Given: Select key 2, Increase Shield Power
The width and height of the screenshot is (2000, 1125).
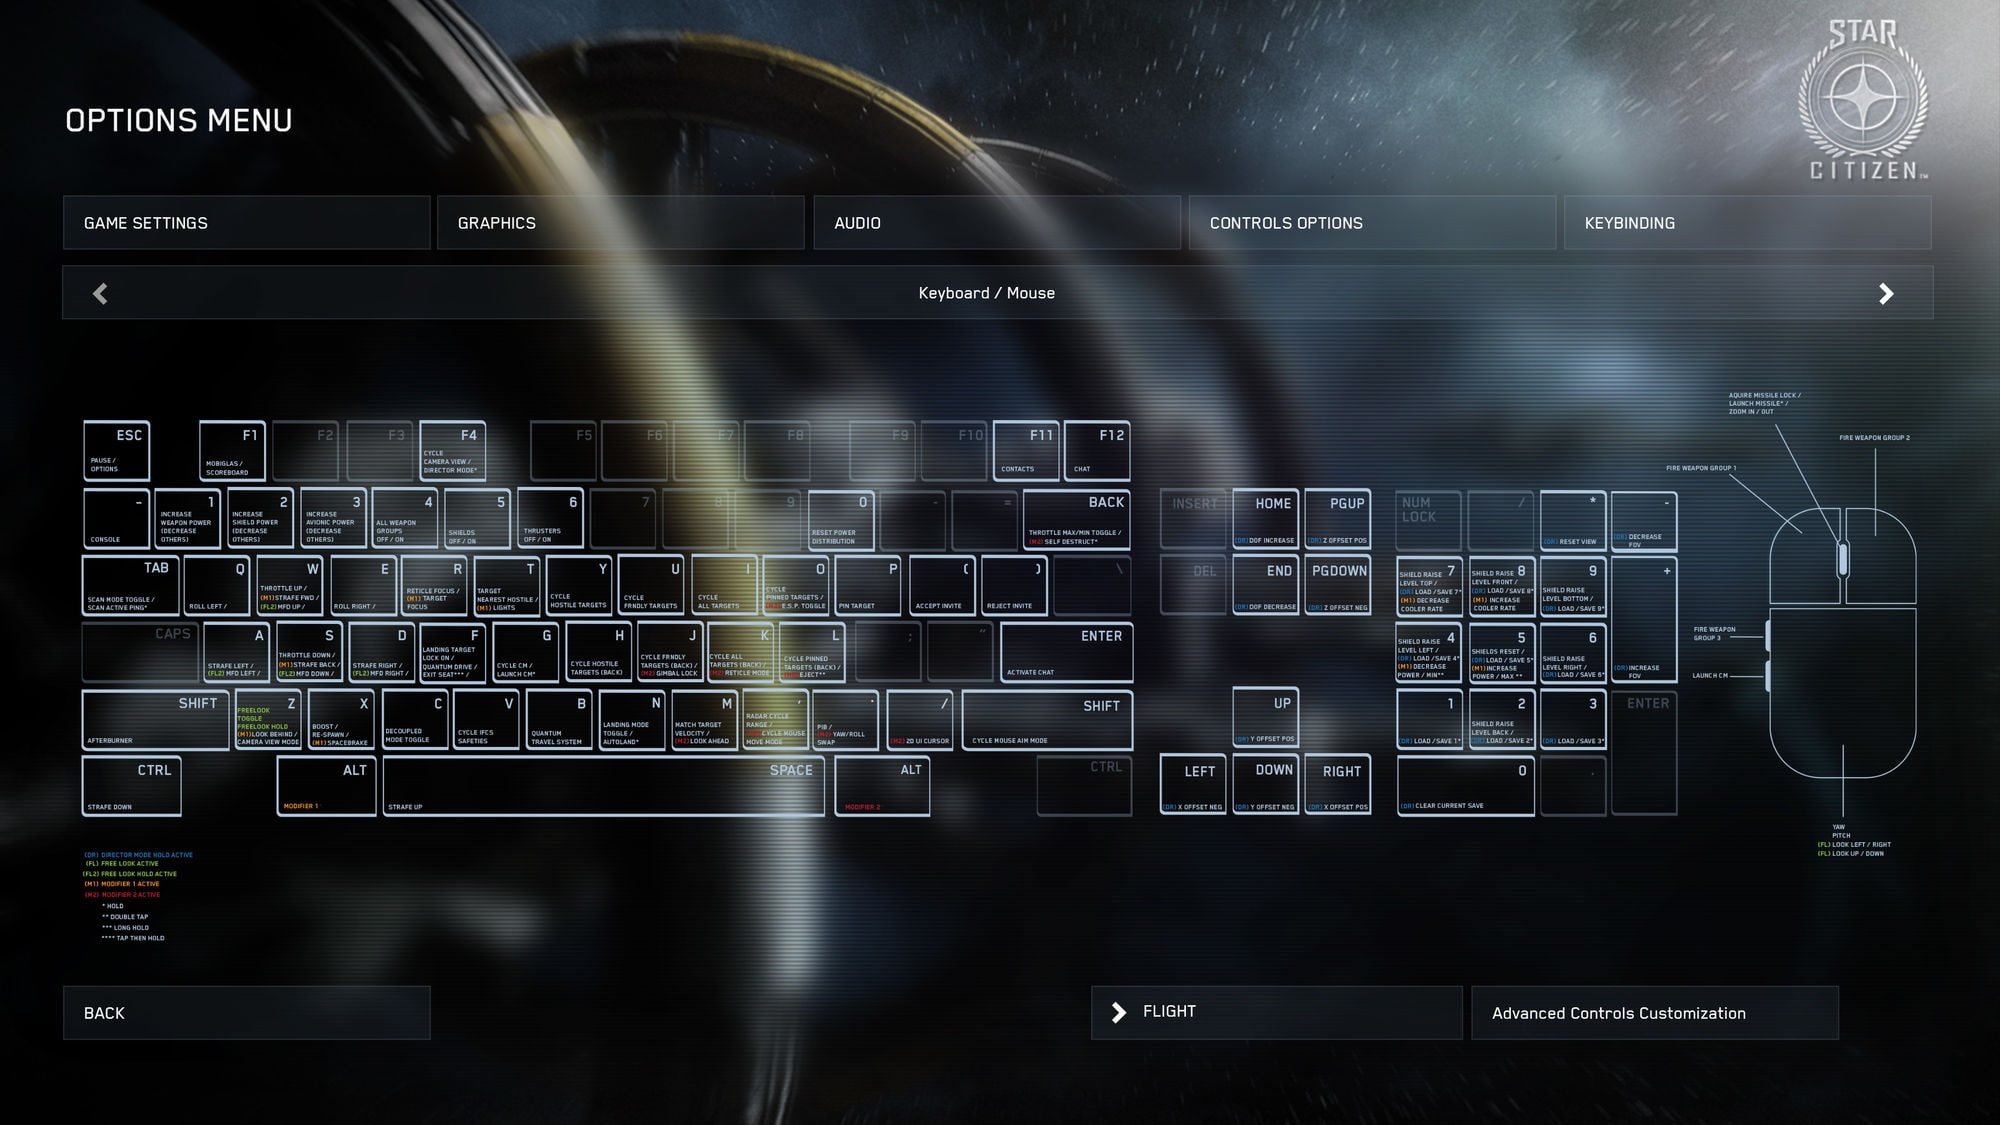Looking at the screenshot, I should click(260, 518).
